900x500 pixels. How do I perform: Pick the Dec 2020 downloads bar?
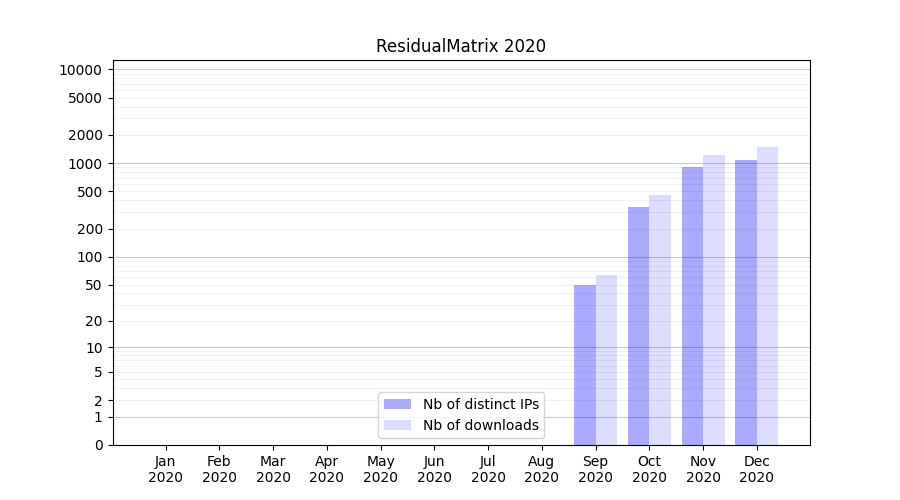[x=767, y=296]
